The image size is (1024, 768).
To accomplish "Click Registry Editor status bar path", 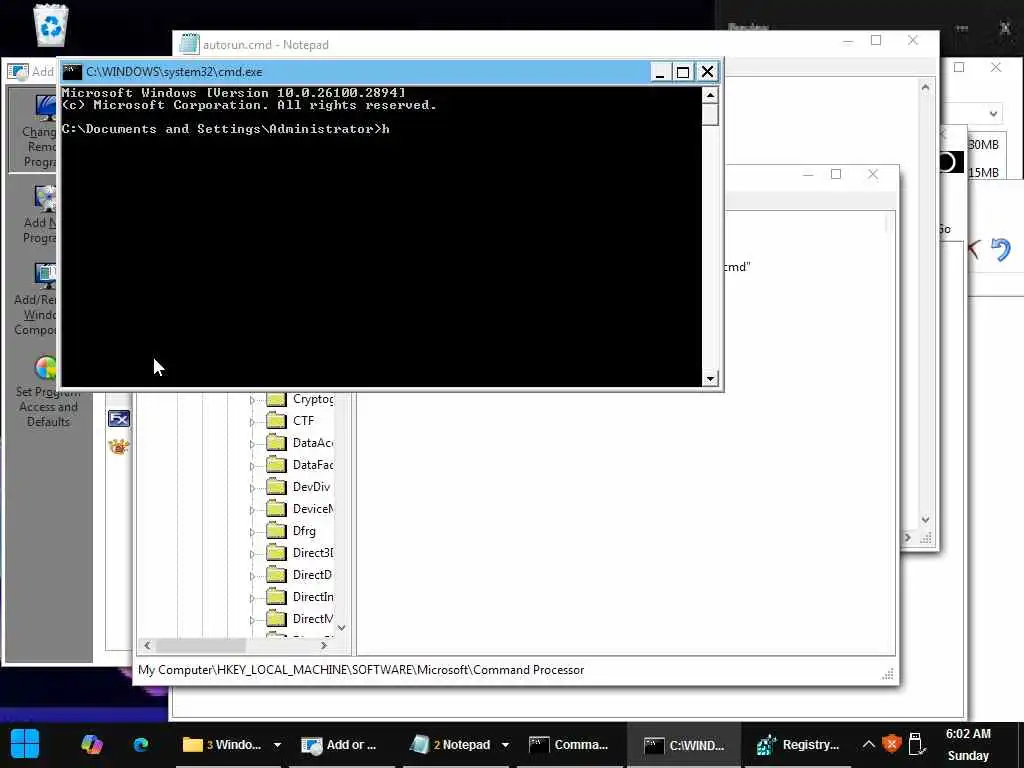I will [x=361, y=670].
